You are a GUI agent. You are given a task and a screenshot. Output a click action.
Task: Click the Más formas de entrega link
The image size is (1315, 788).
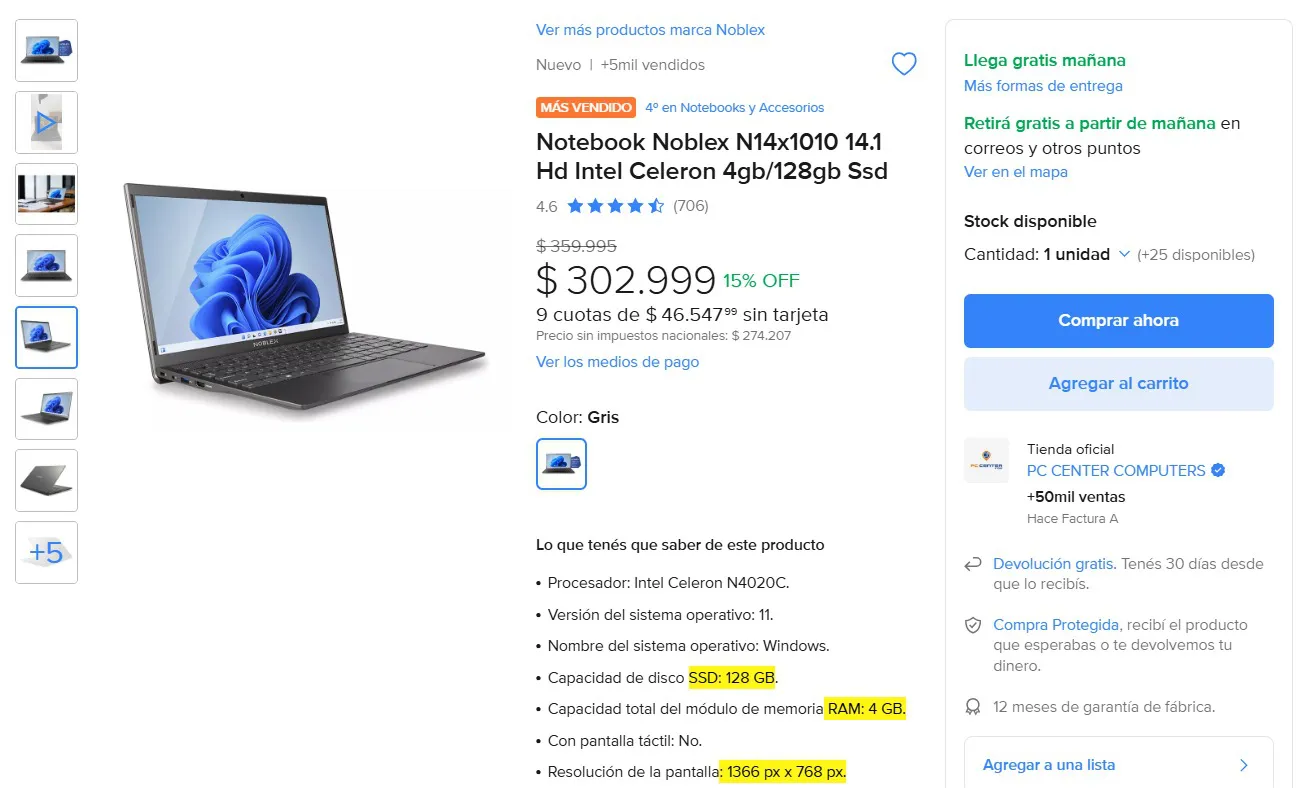[1043, 86]
